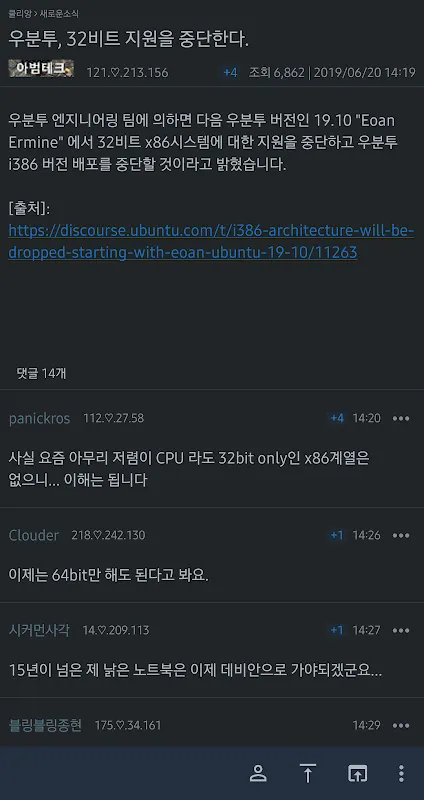The width and height of the screenshot is (424, 800).
Task: Tap the scroll-to-top arrow icon
Action: click(x=308, y=773)
